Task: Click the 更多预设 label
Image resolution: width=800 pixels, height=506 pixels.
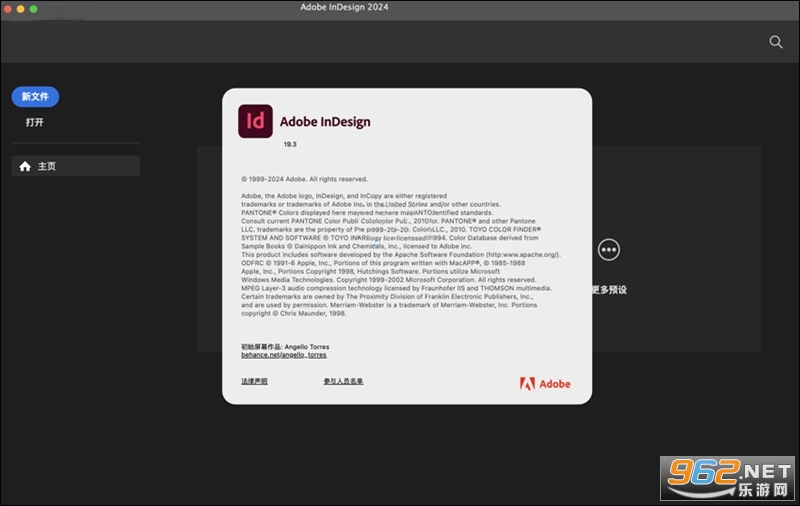Action: 609,290
